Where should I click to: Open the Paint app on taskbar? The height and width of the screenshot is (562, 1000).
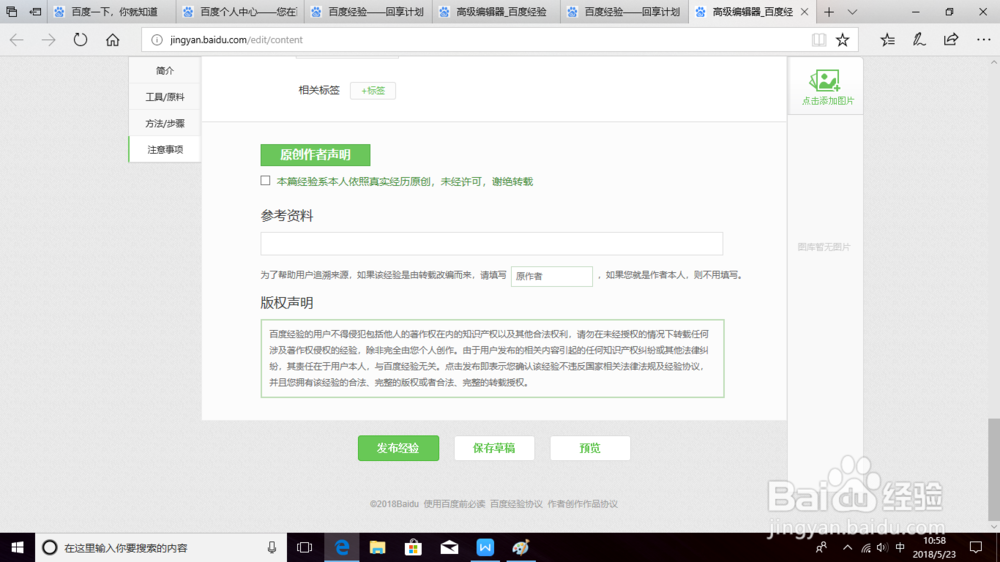click(521, 547)
